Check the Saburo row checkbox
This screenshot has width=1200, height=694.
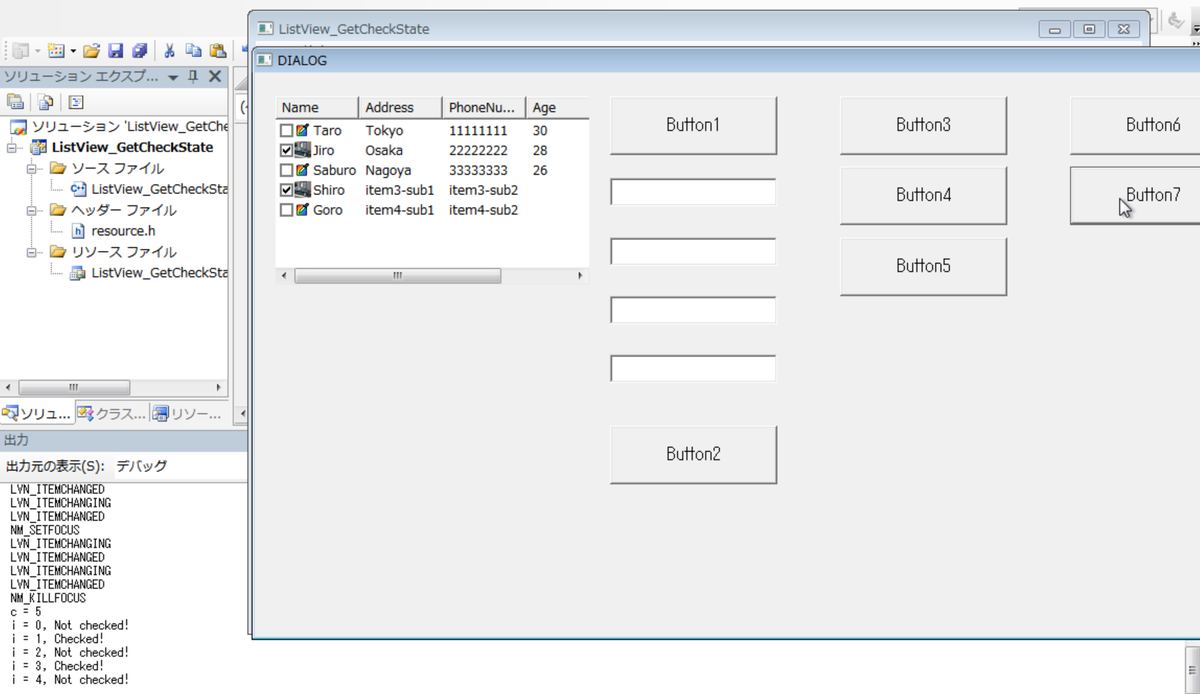click(x=287, y=170)
